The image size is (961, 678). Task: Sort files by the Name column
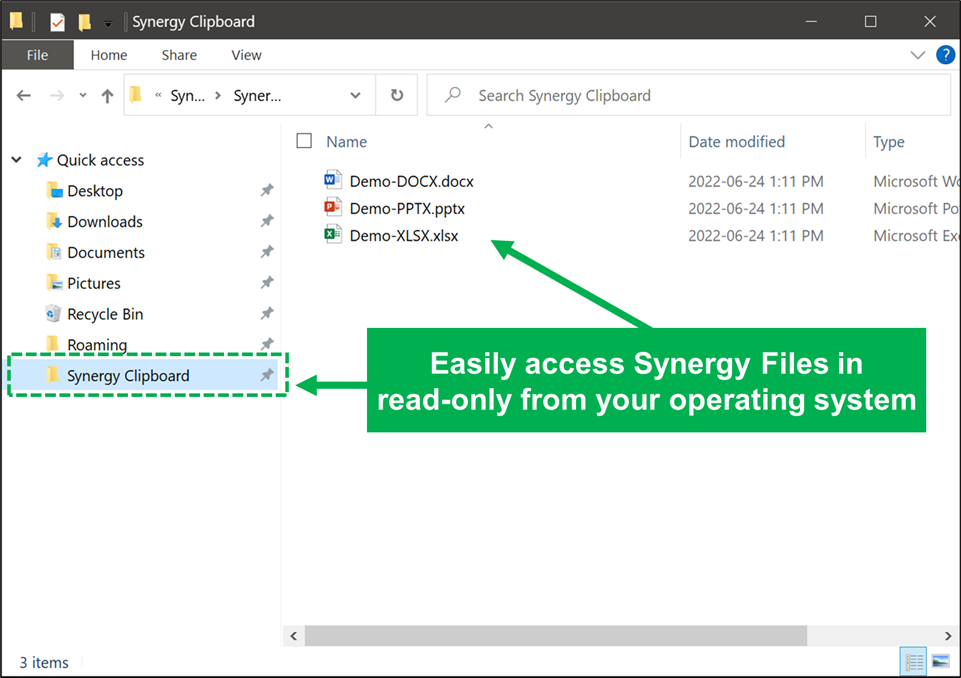pos(346,142)
